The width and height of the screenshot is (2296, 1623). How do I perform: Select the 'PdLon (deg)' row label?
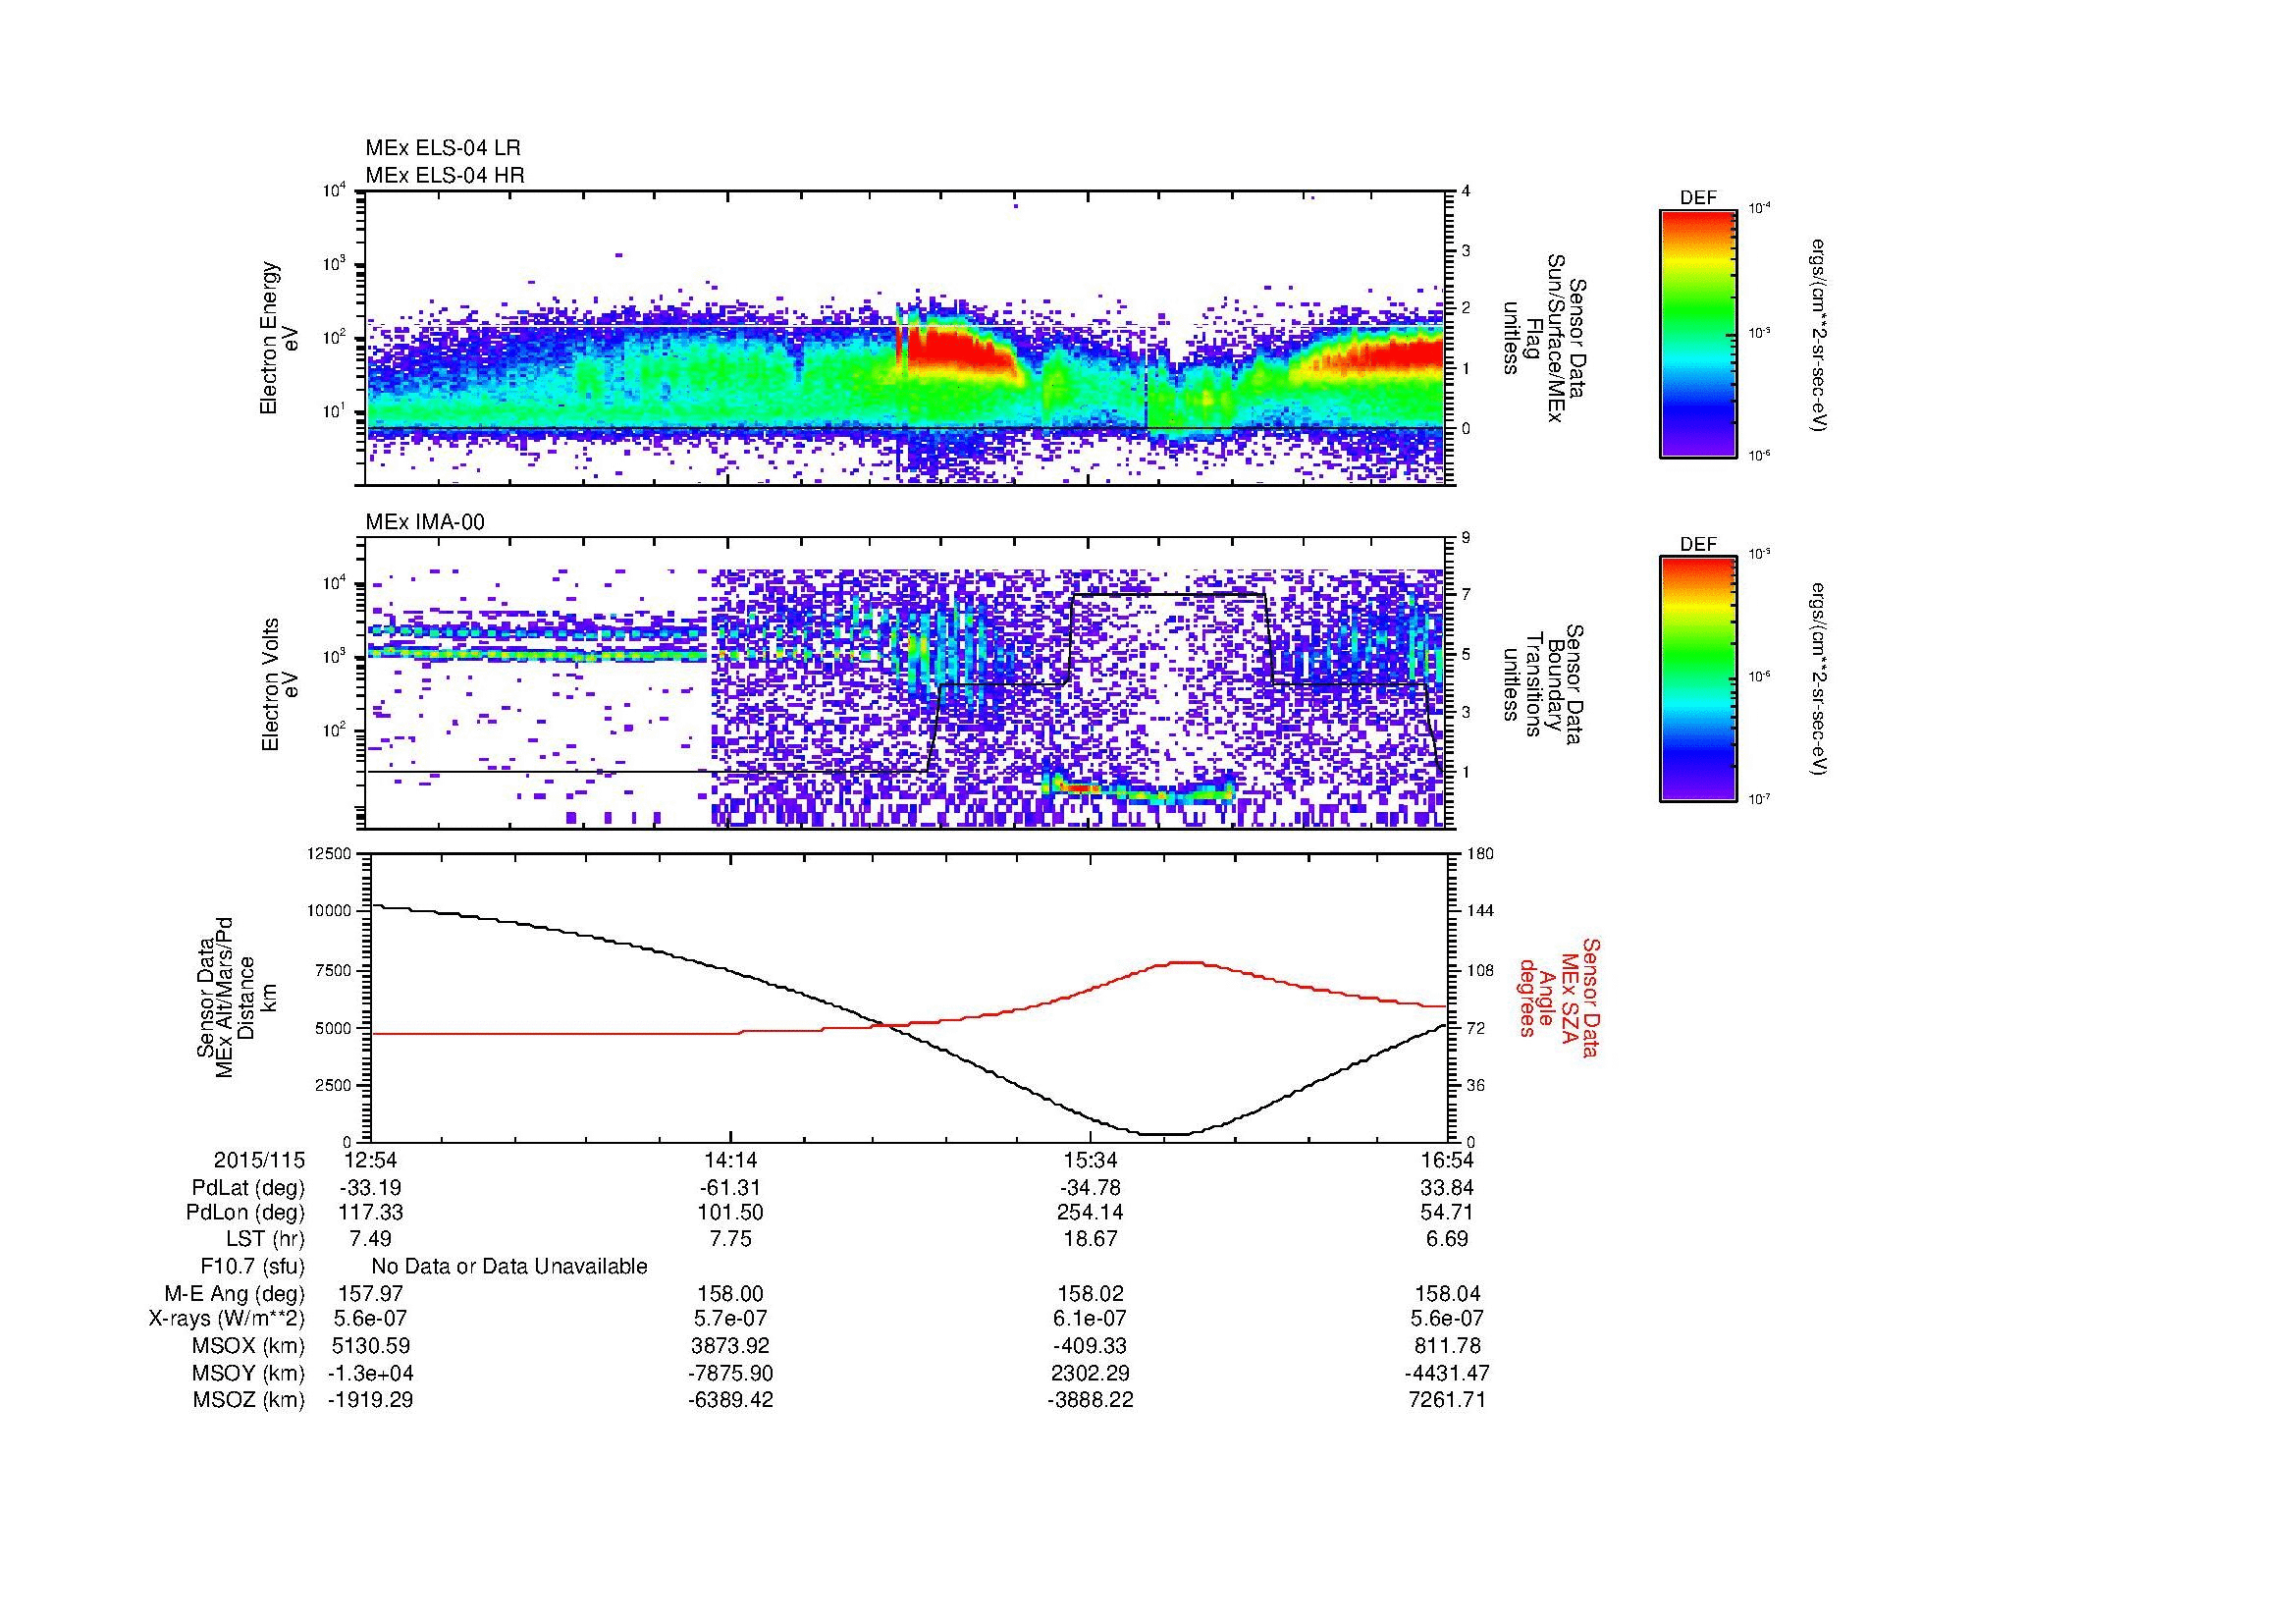[248, 1213]
